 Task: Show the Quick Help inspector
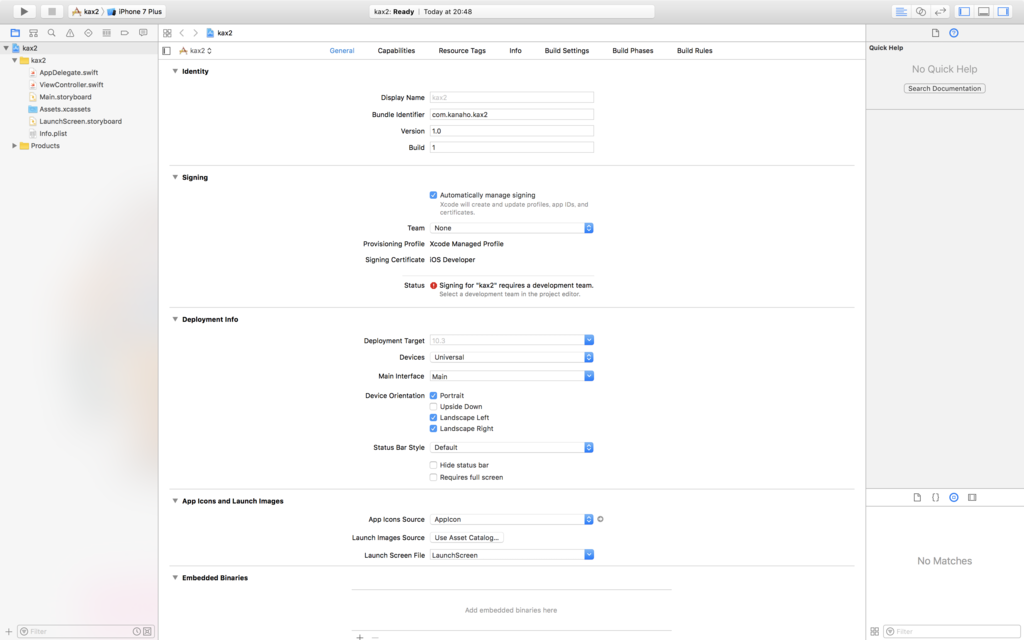point(953,33)
